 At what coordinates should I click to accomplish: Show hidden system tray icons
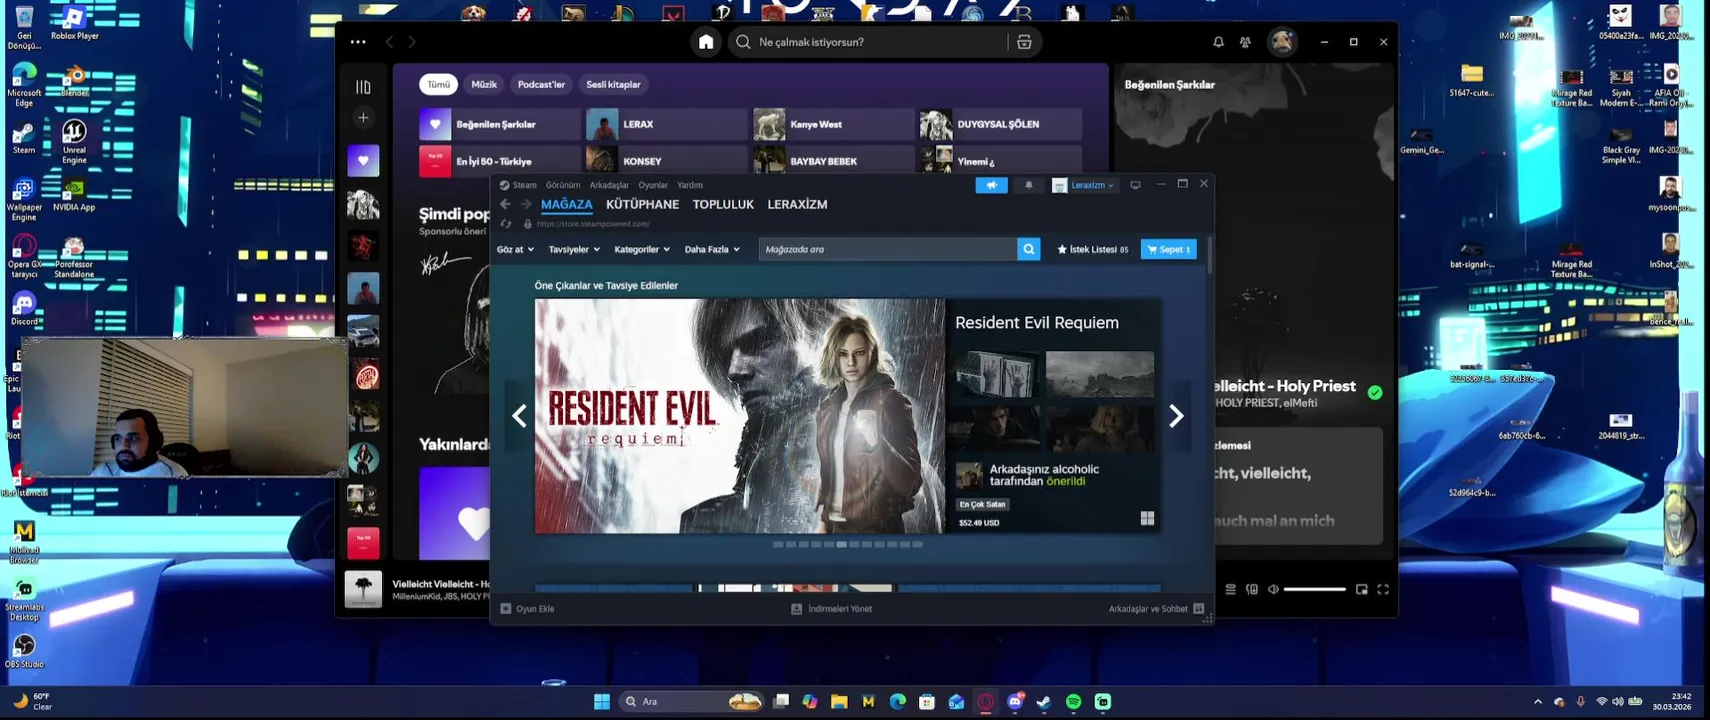click(1538, 702)
